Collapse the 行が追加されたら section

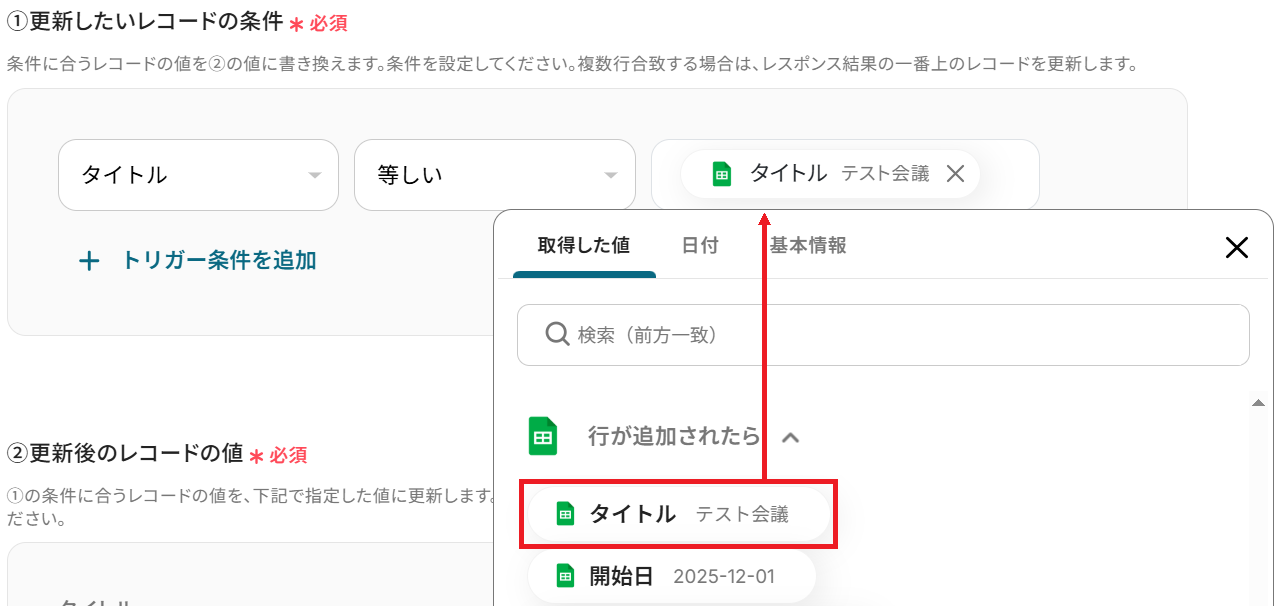(790, 437)
